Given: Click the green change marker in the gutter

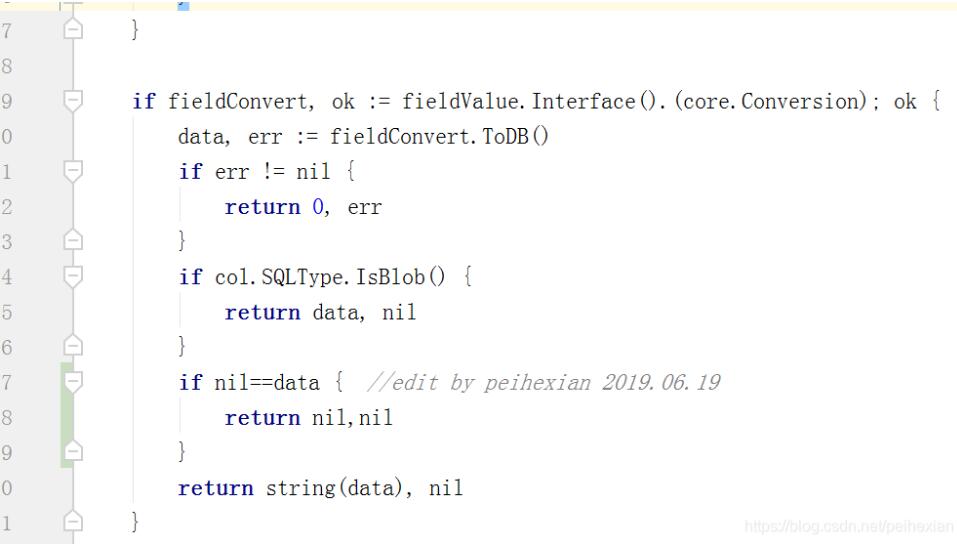Looking at the screenshot, I should (66, 417).
